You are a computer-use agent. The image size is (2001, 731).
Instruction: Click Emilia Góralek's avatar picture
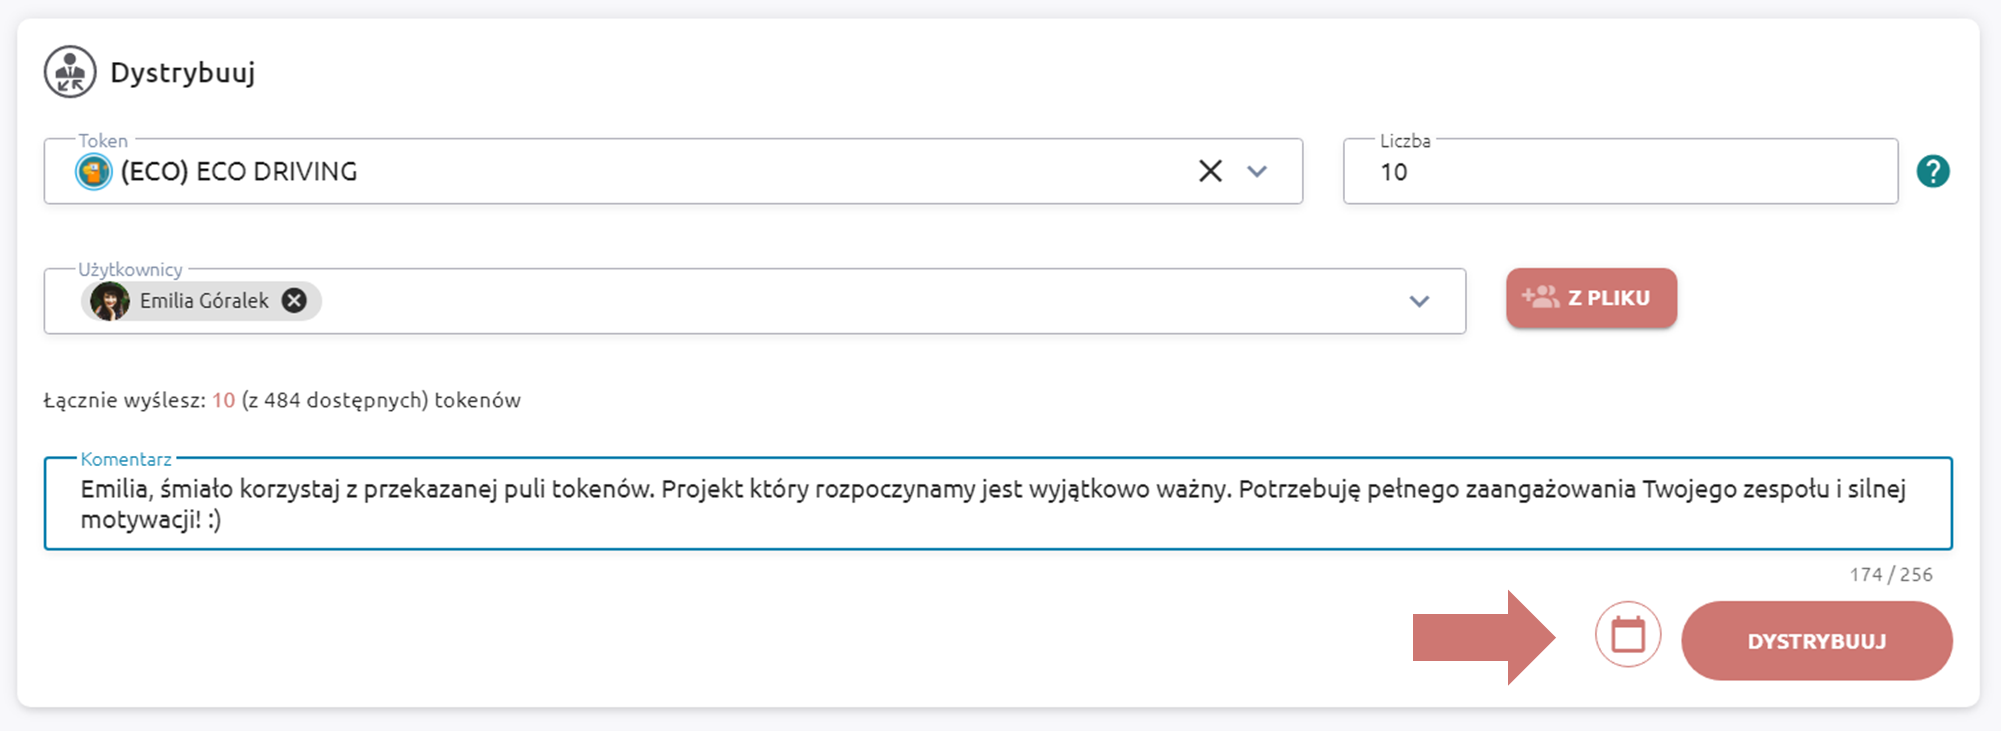click(110, 301)
